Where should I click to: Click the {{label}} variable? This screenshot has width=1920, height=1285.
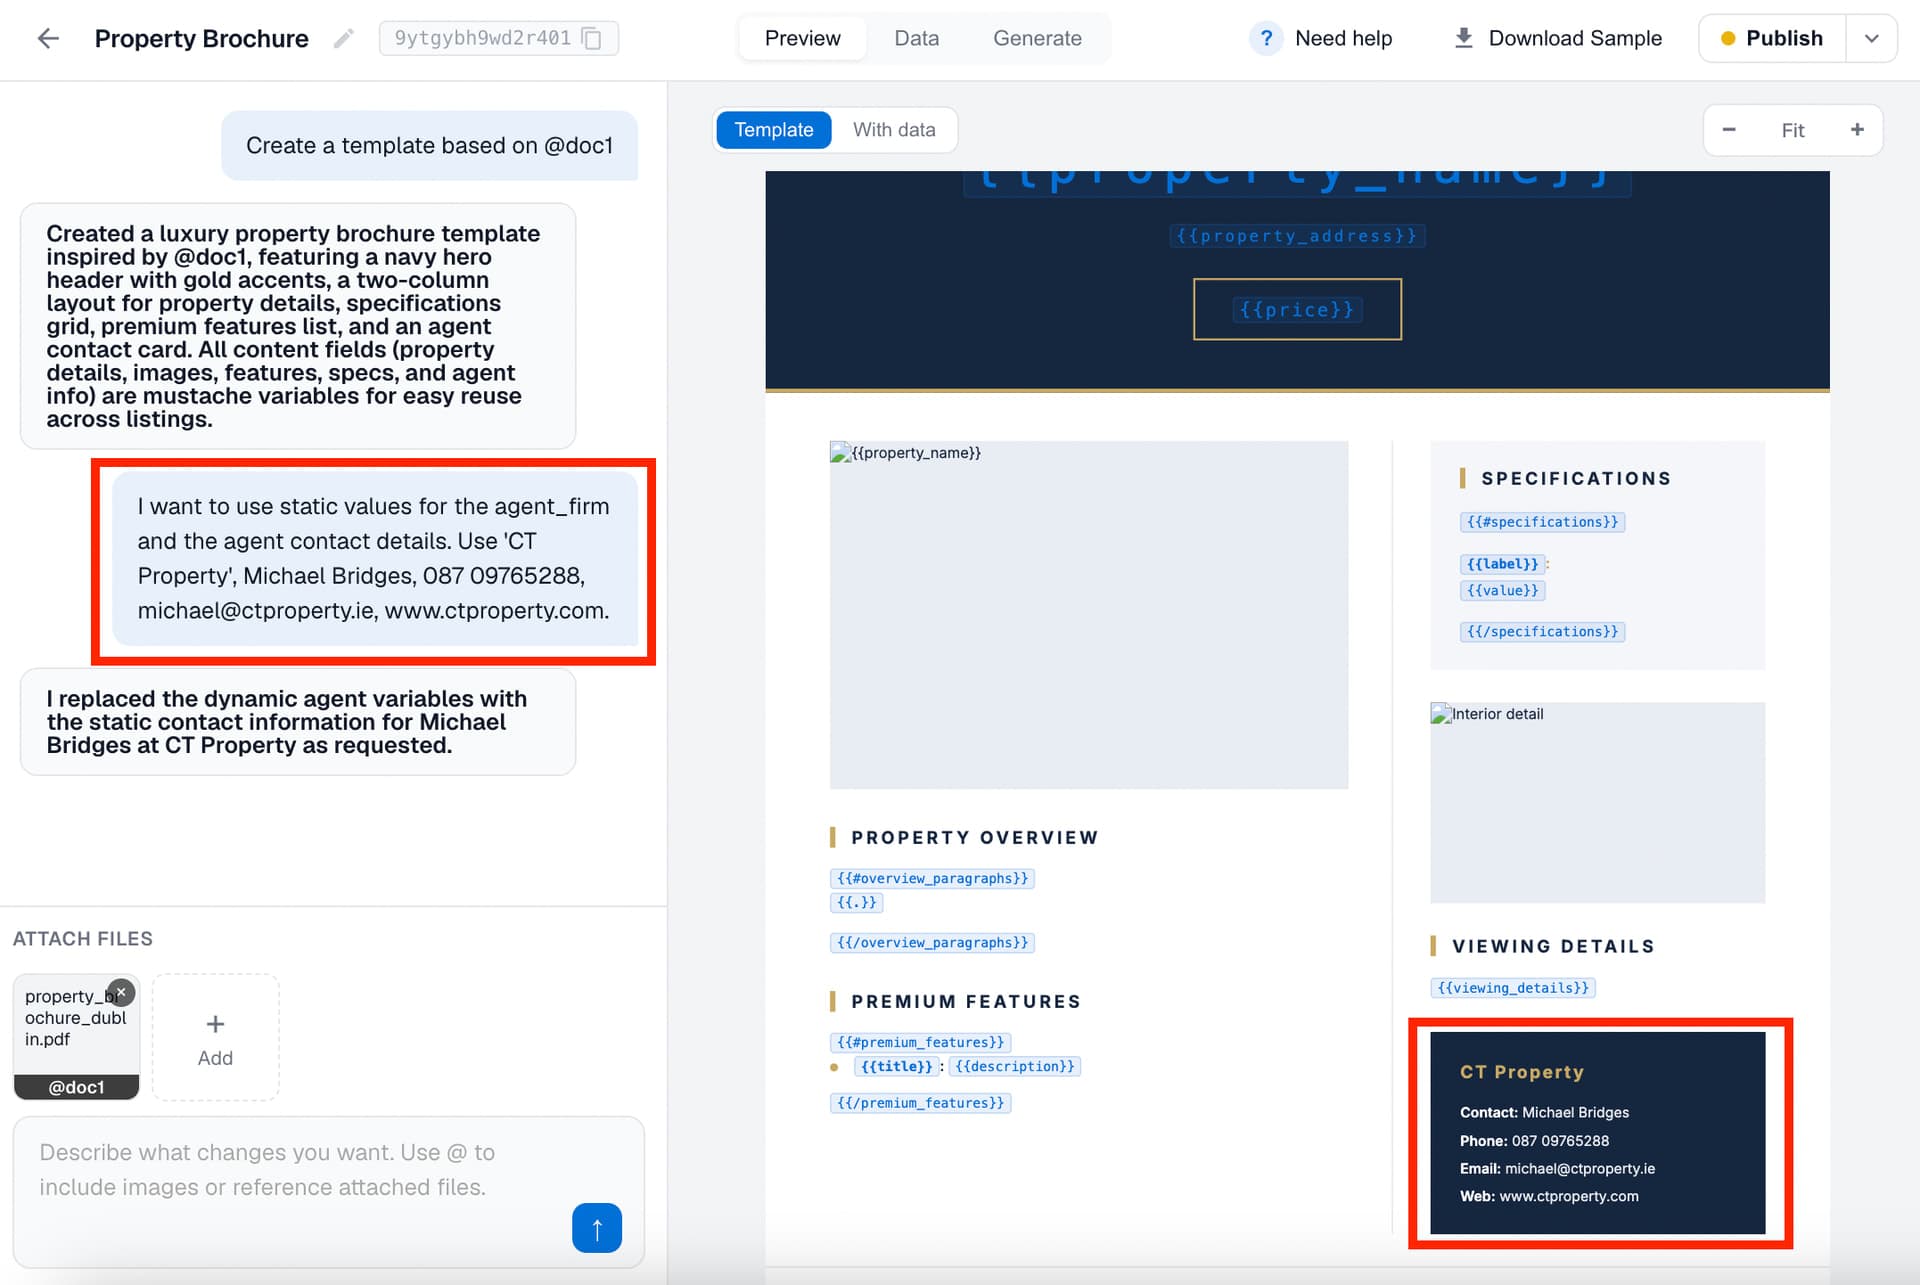[1502, 564]
